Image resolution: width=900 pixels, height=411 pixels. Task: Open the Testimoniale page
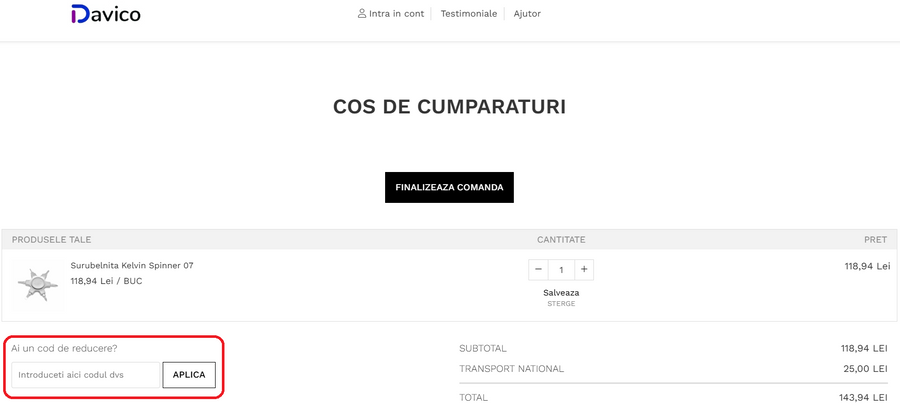[x=469, y=14]
